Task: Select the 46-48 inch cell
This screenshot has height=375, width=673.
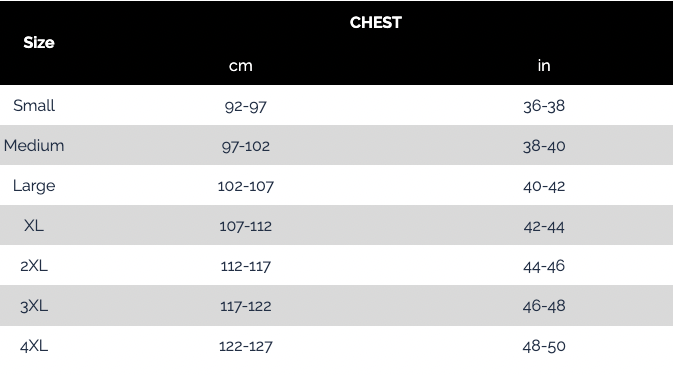Action: 544,306
